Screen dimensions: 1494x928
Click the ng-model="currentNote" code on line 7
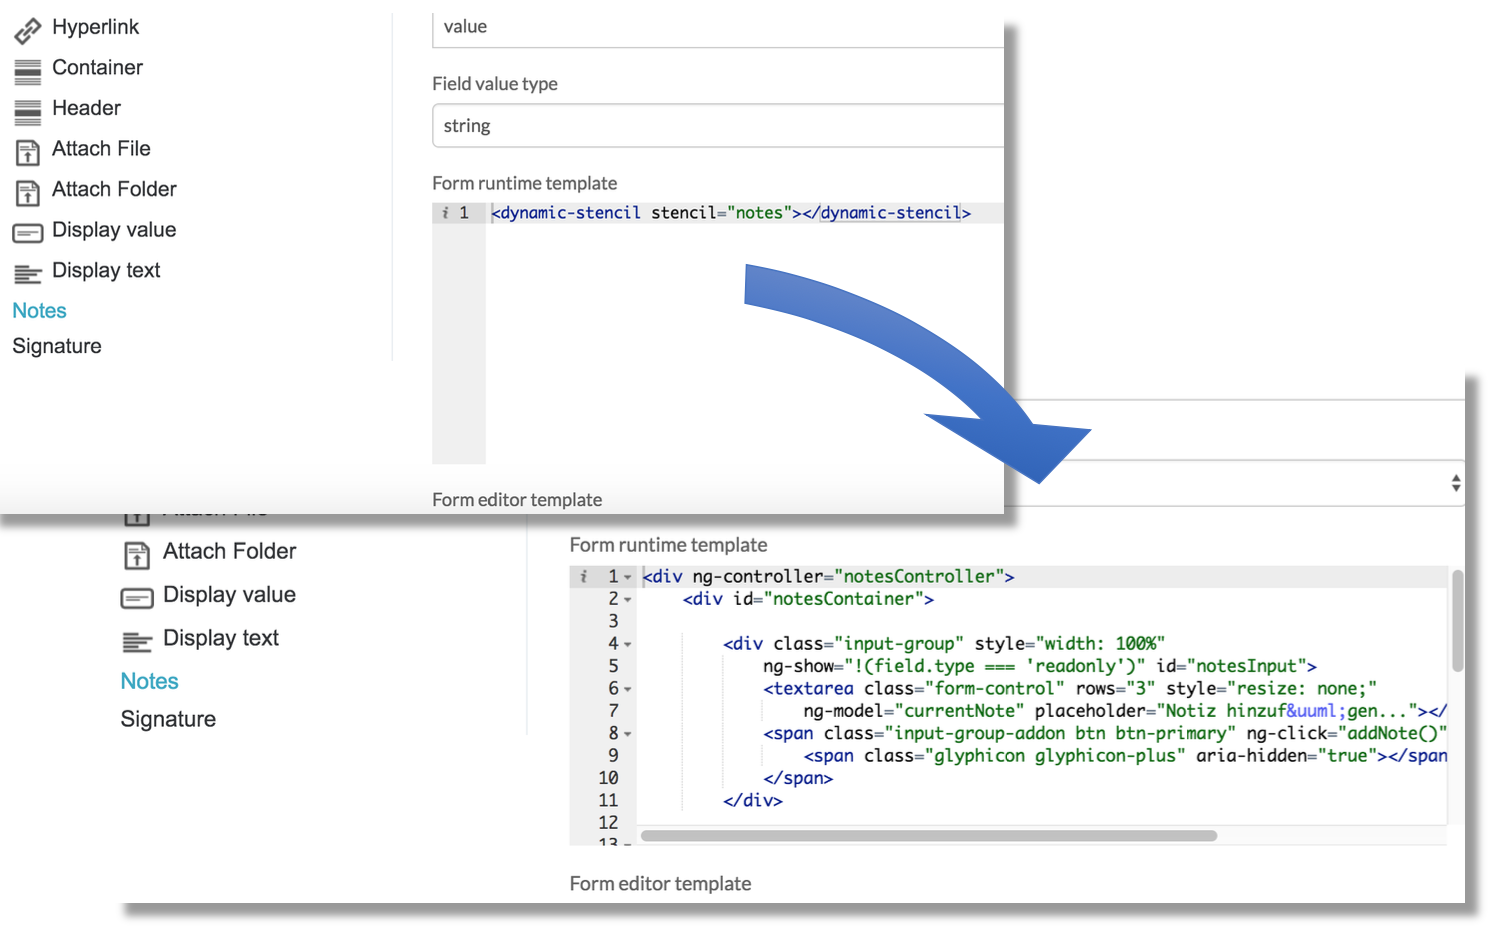pyautogui.click(x=914, y=711)
